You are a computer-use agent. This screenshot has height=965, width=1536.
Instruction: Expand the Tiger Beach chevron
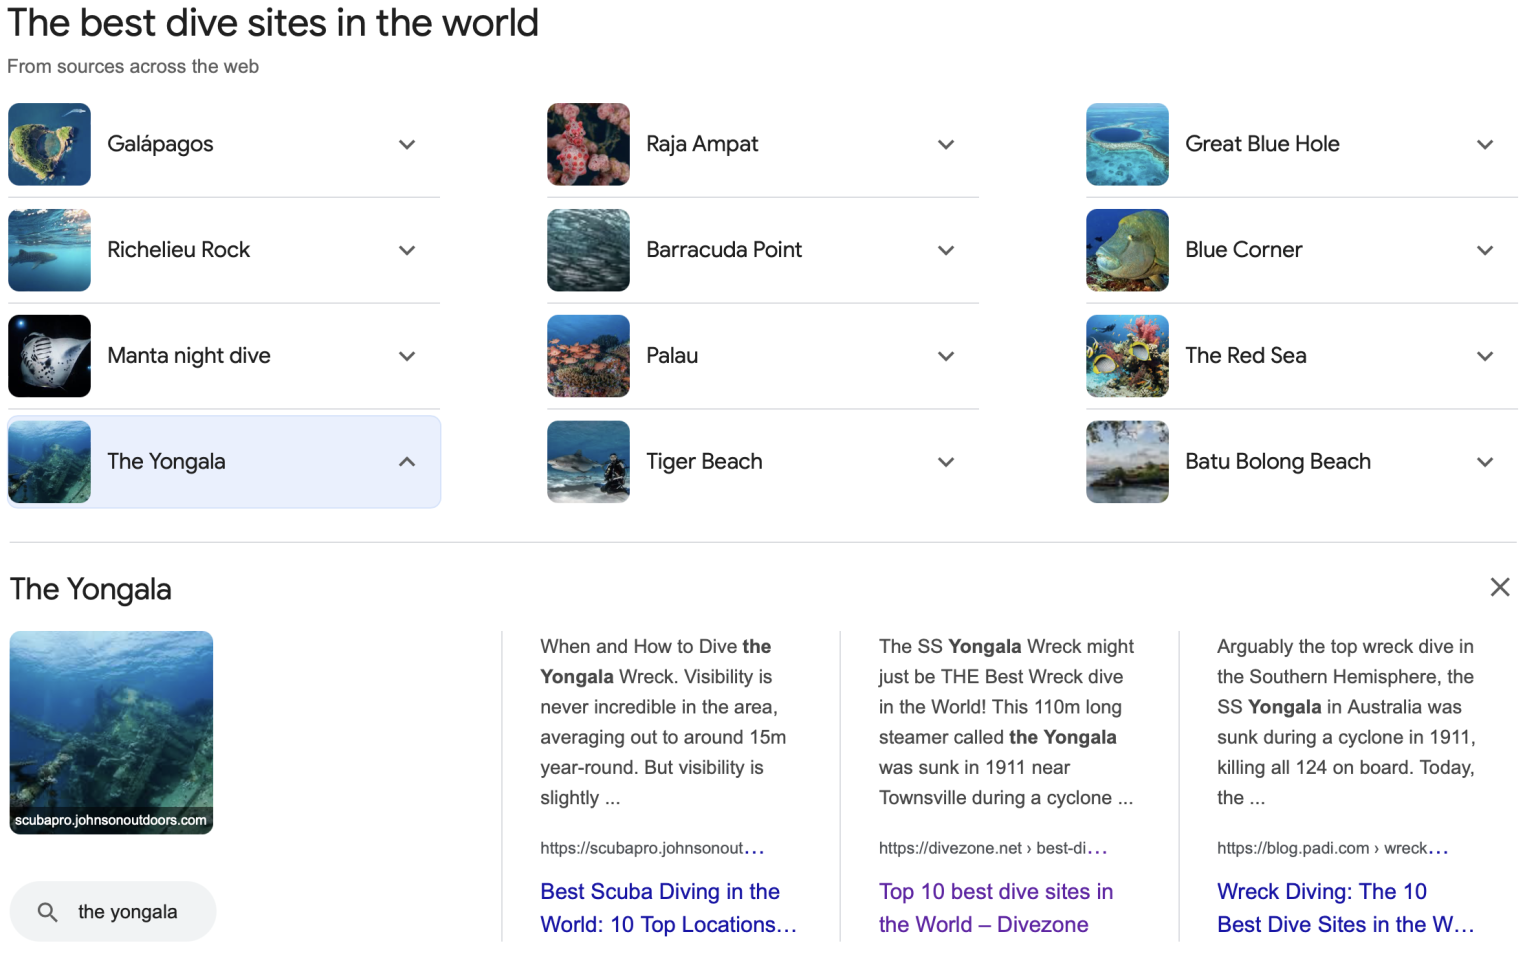(x=946, y=462)
